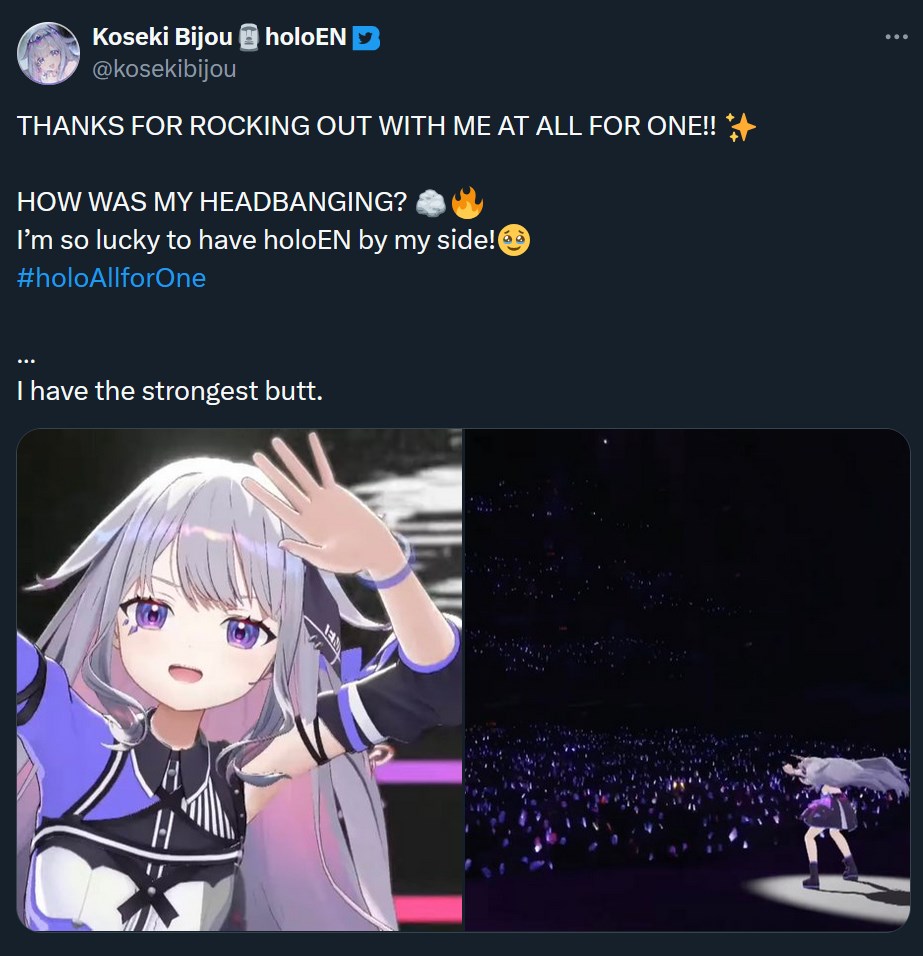This screenshot has width=923, height=956.
Task: Click the moai statue emoji in name
Action: tap(248, 37)
